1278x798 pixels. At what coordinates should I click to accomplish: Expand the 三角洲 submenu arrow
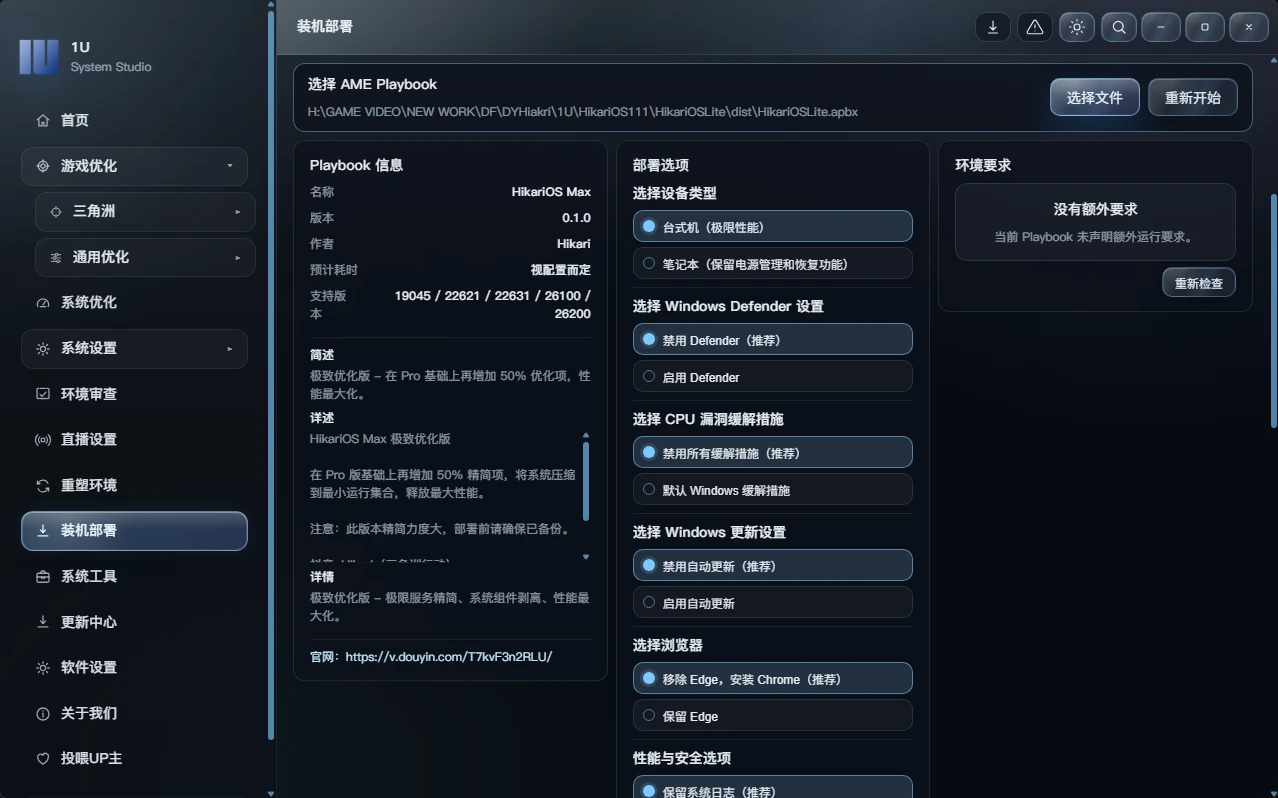238,212
